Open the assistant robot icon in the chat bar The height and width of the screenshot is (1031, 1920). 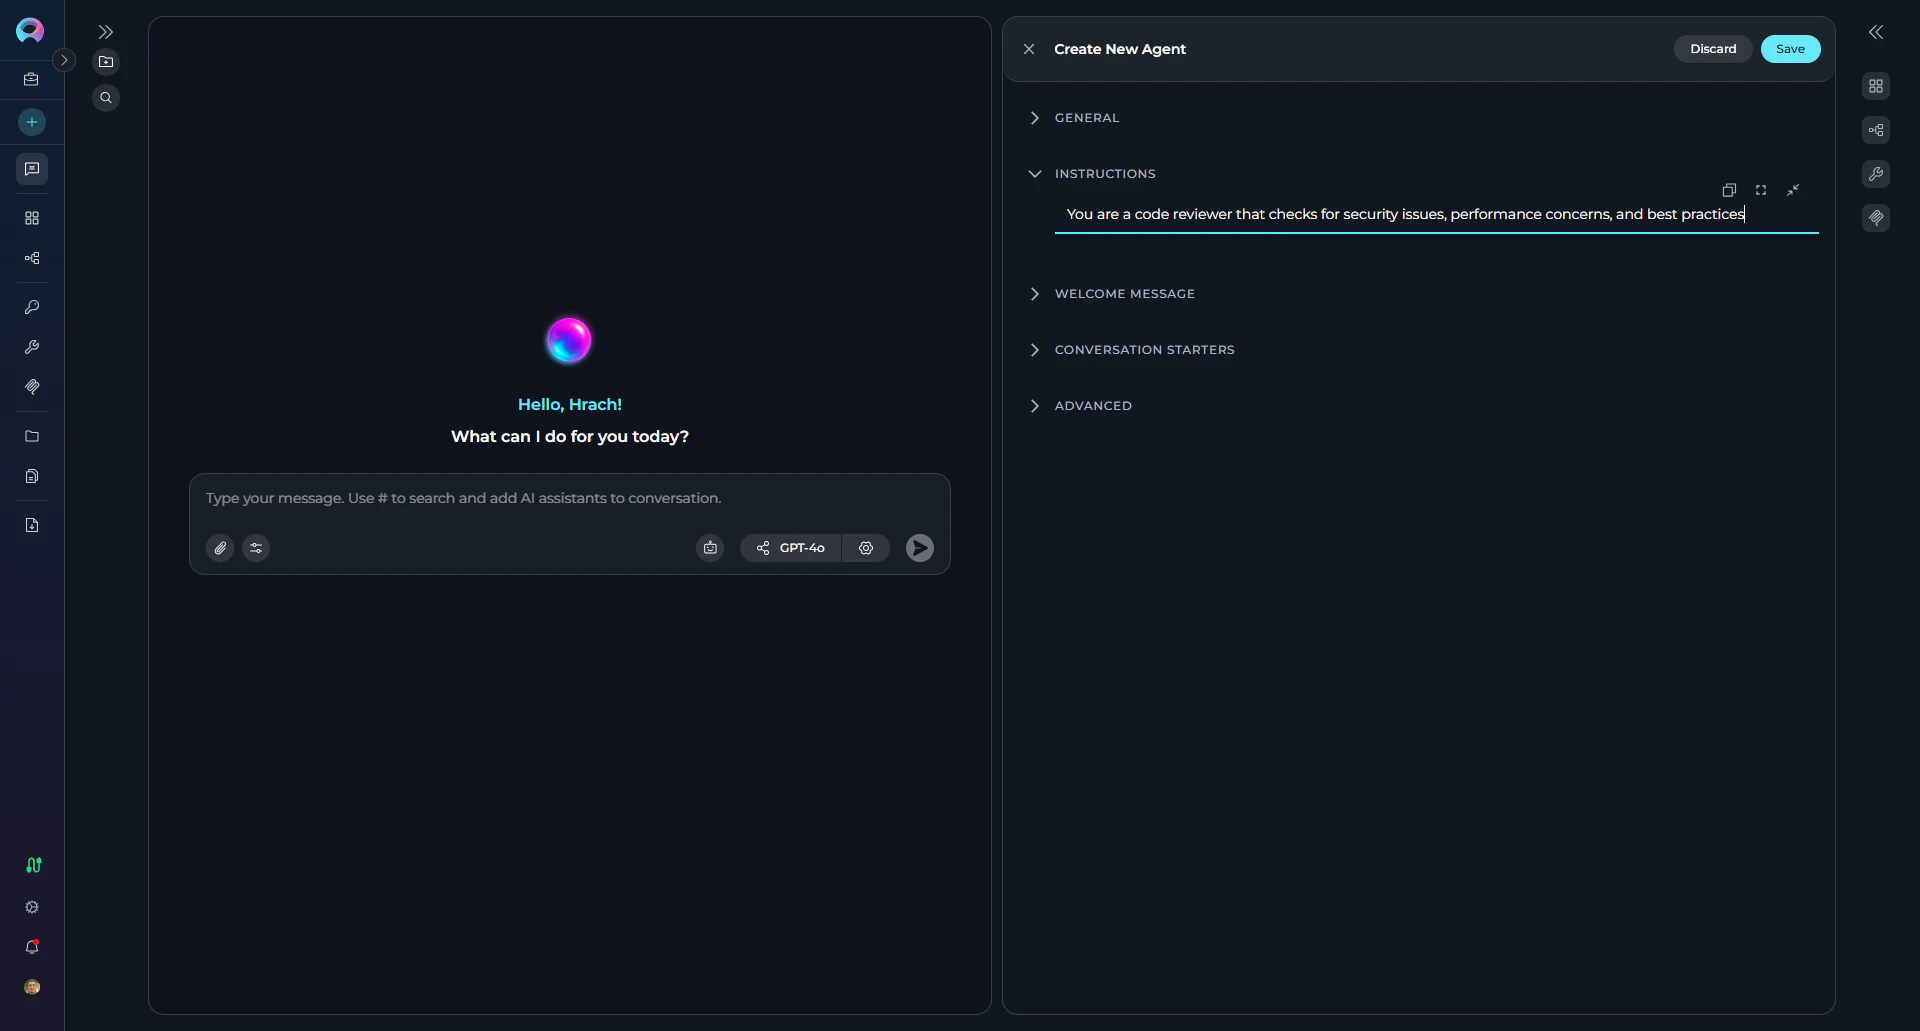(710, 548)
